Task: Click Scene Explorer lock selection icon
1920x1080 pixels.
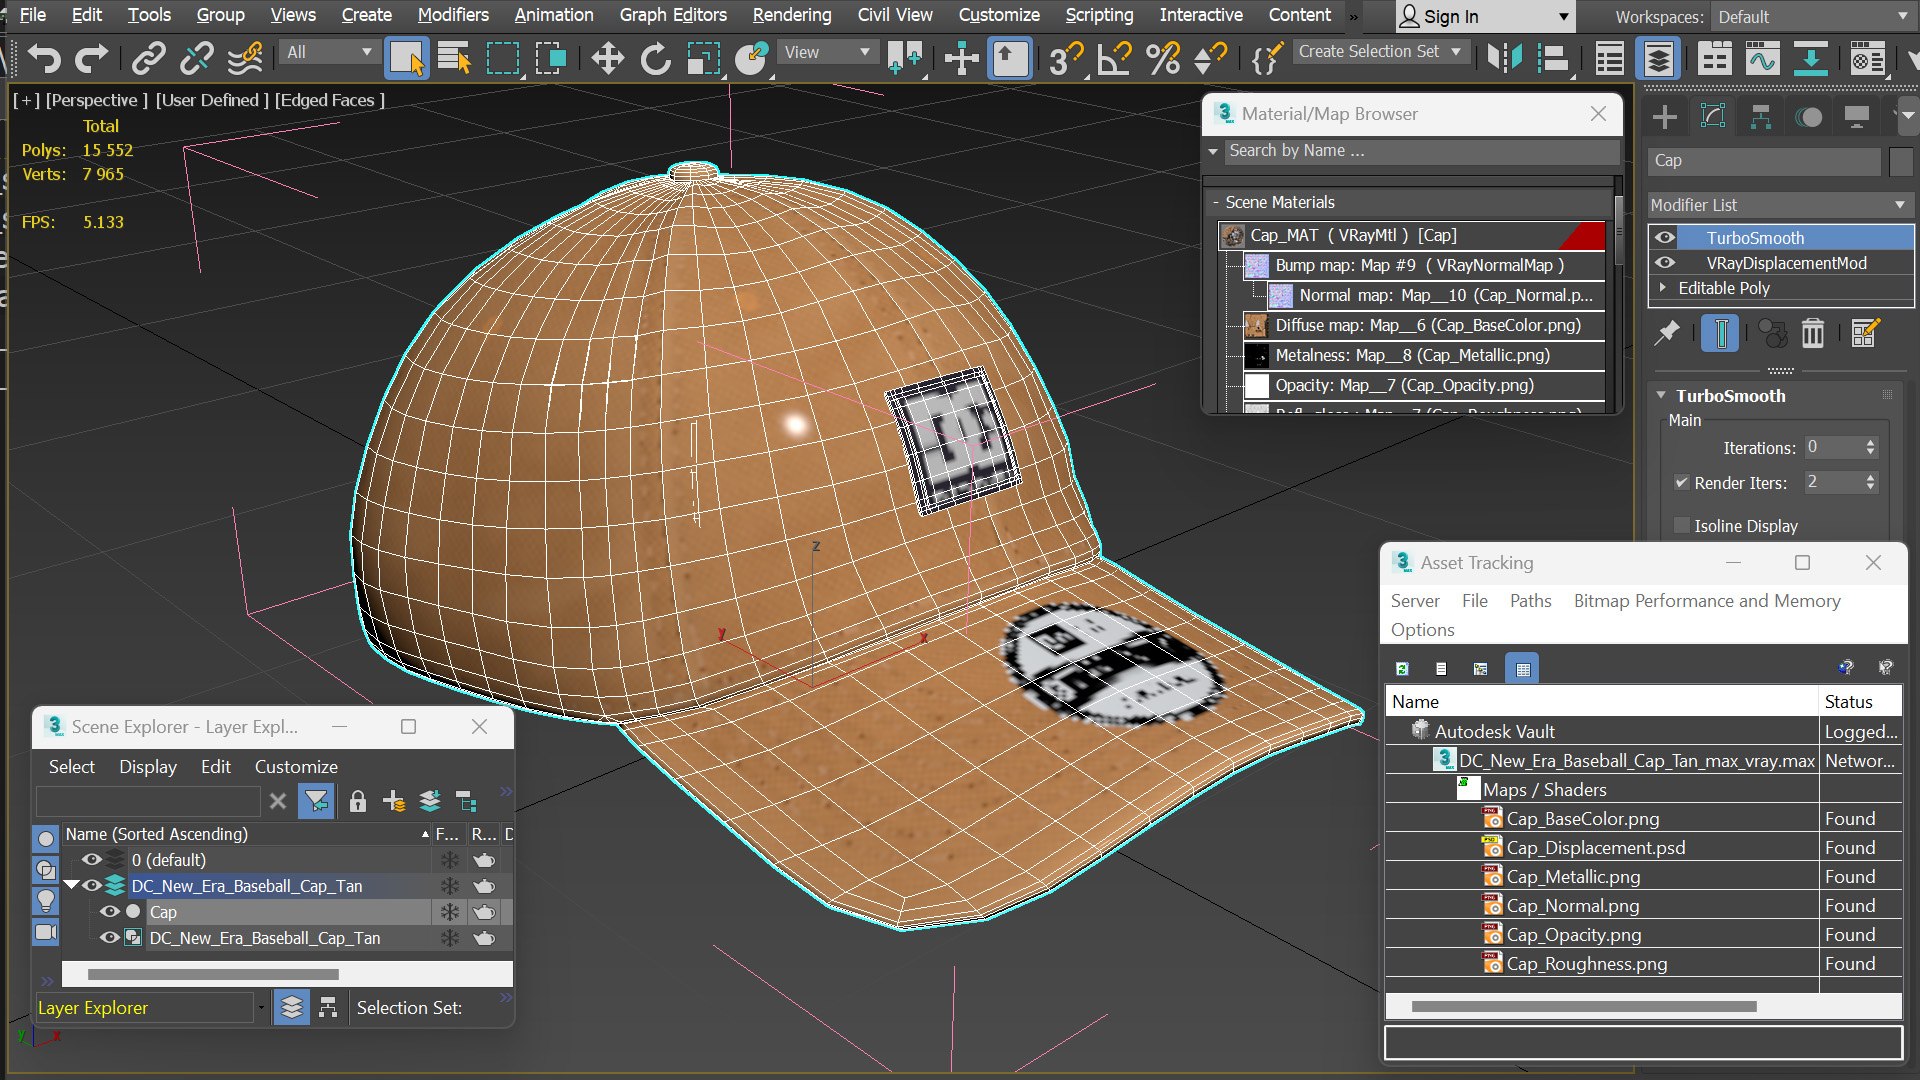Action: 357,801
